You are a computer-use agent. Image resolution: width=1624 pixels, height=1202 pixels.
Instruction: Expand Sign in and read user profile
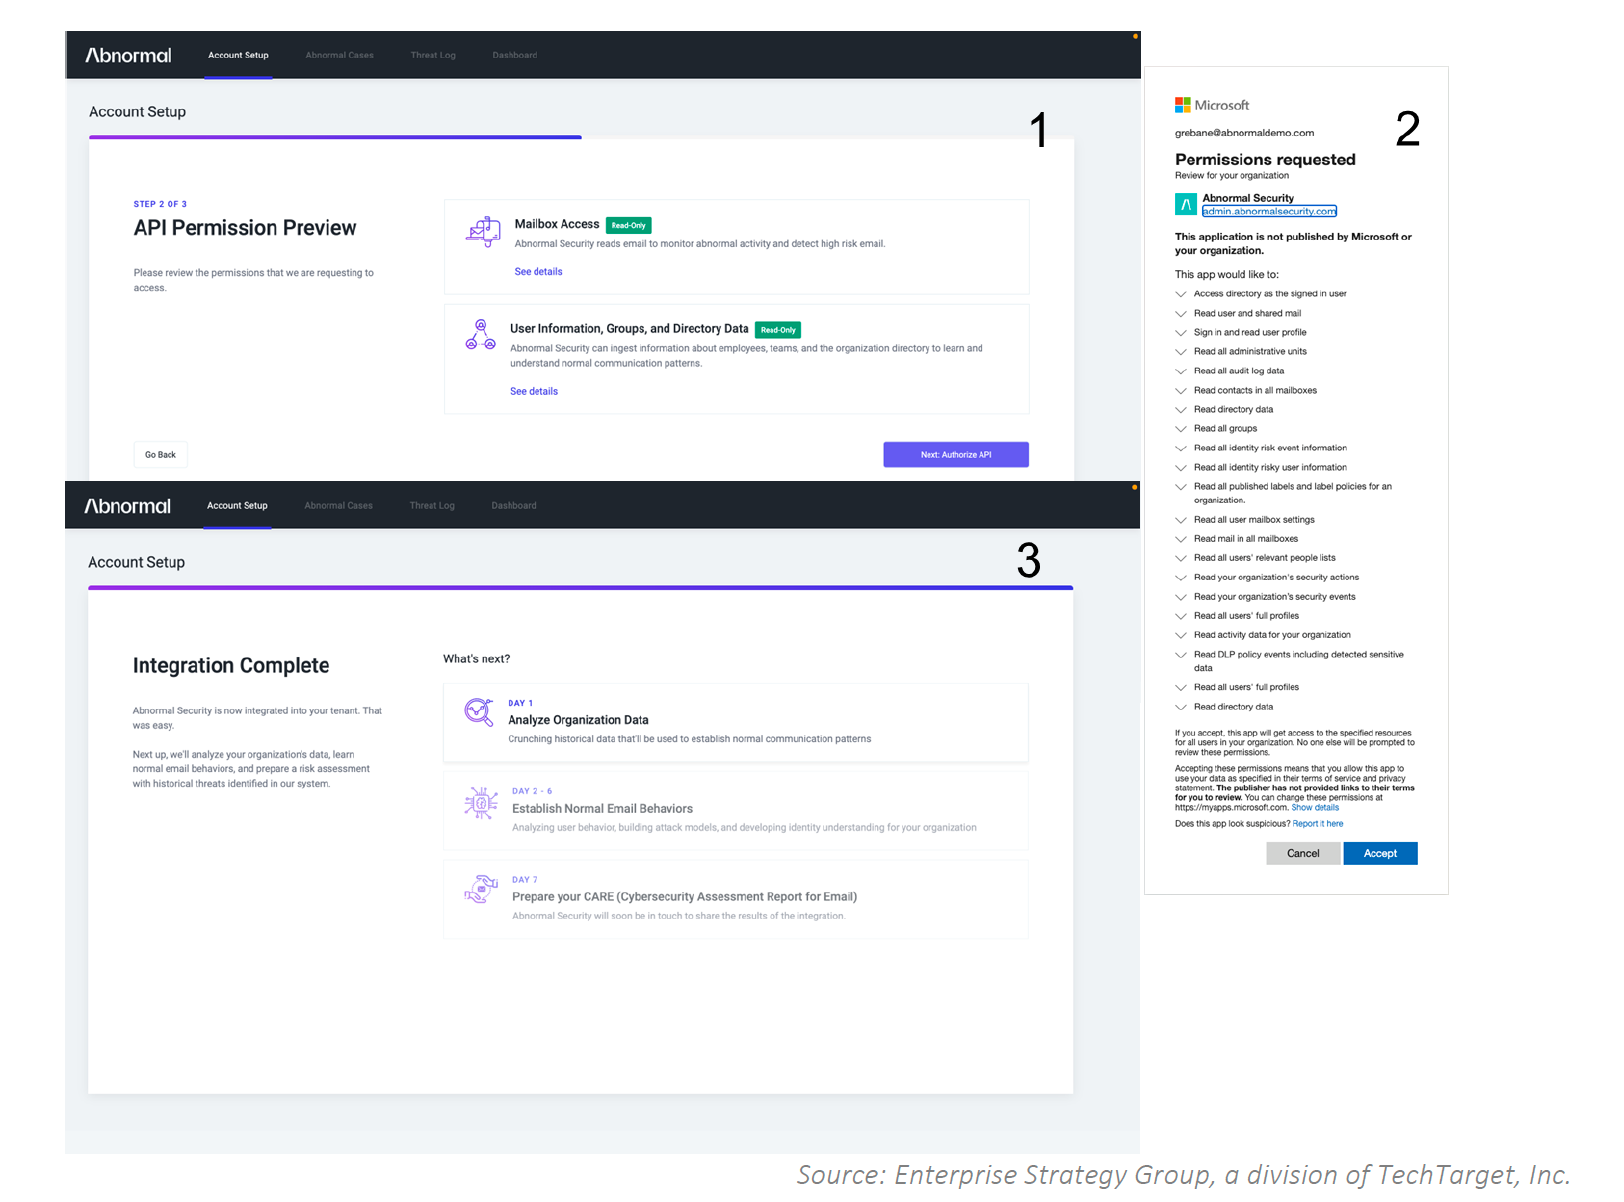pyautogui.click(x=1181, y=333)
